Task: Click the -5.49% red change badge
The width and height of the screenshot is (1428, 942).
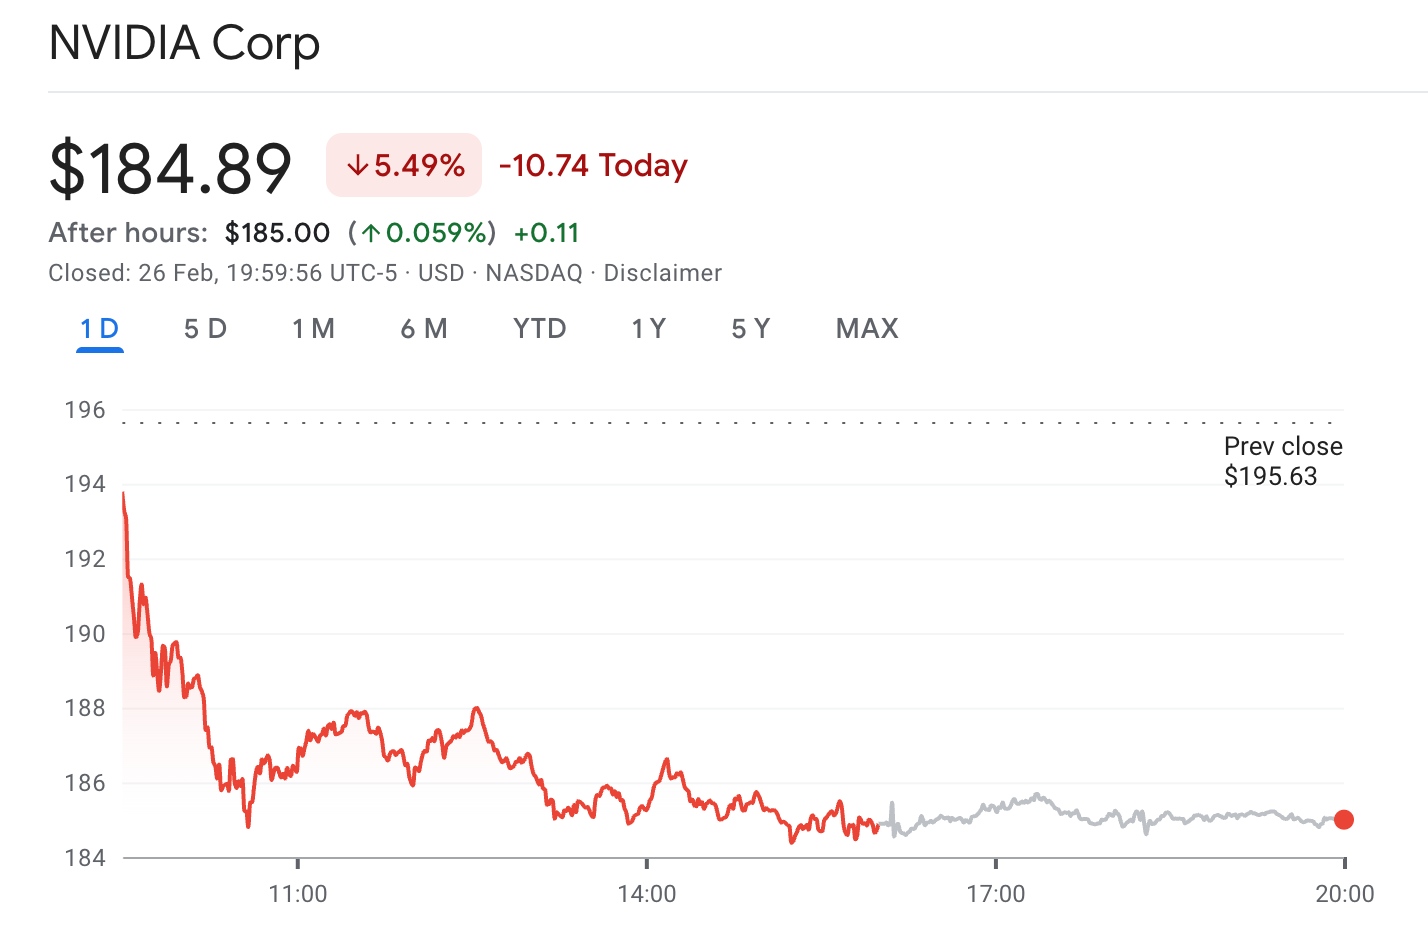Action: tap(404, 164)
